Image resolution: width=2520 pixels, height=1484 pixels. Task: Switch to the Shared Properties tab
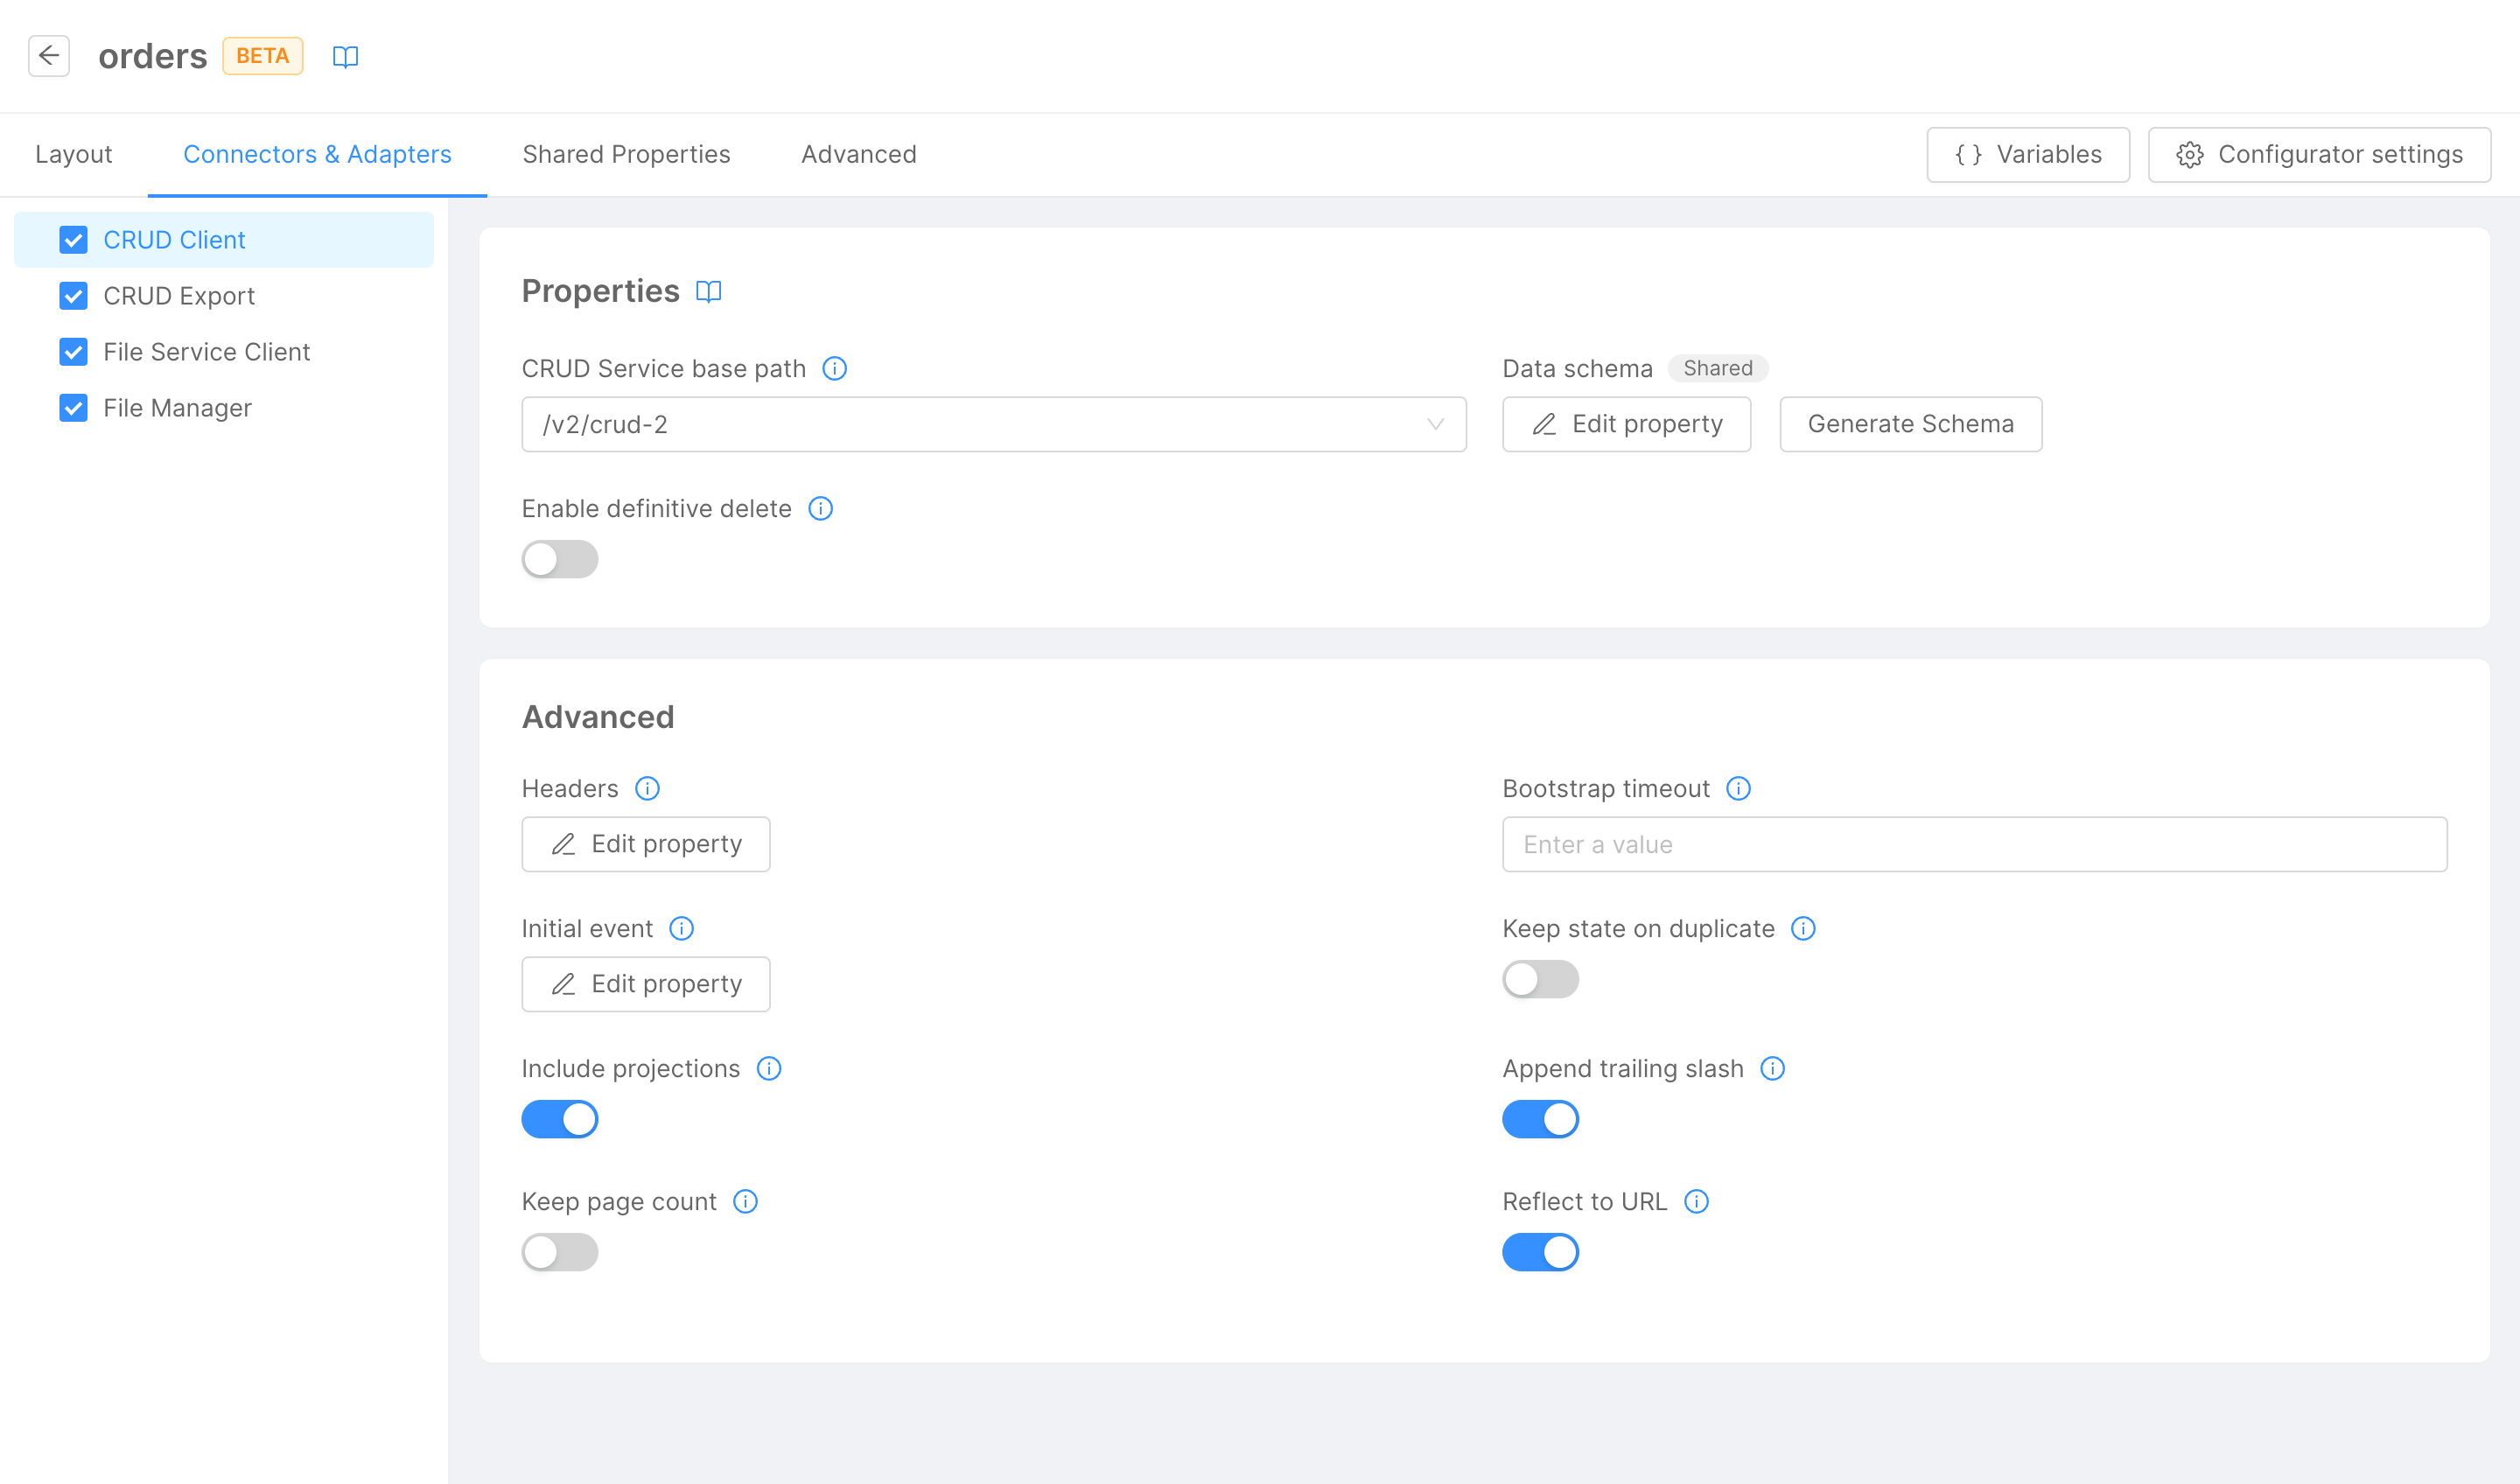click(x=626, y=154)
